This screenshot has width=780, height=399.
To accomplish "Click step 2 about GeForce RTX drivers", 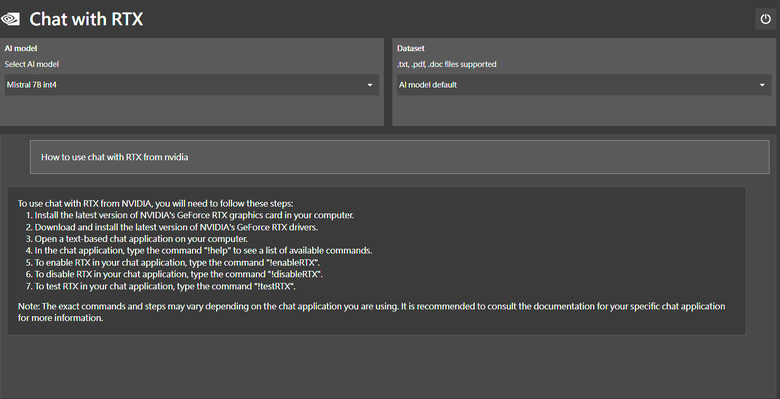I will tap(172, 227).
